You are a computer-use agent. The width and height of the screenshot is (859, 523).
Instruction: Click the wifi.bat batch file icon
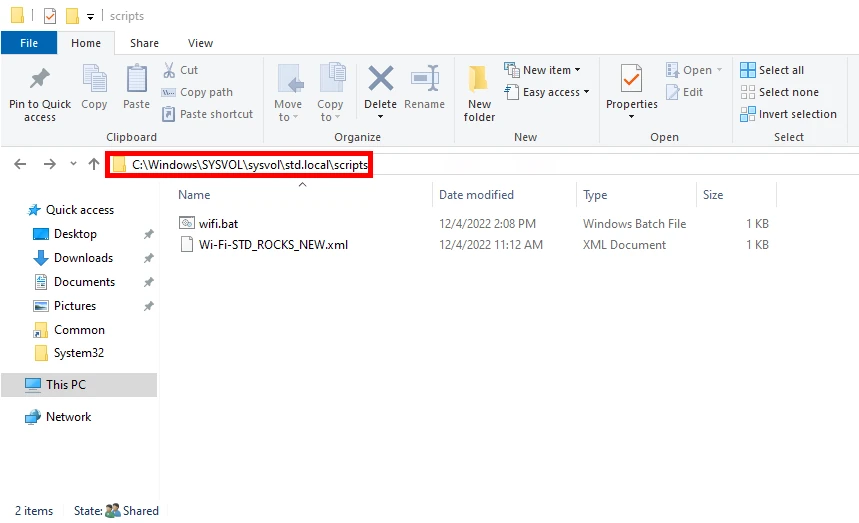[187, 223]
